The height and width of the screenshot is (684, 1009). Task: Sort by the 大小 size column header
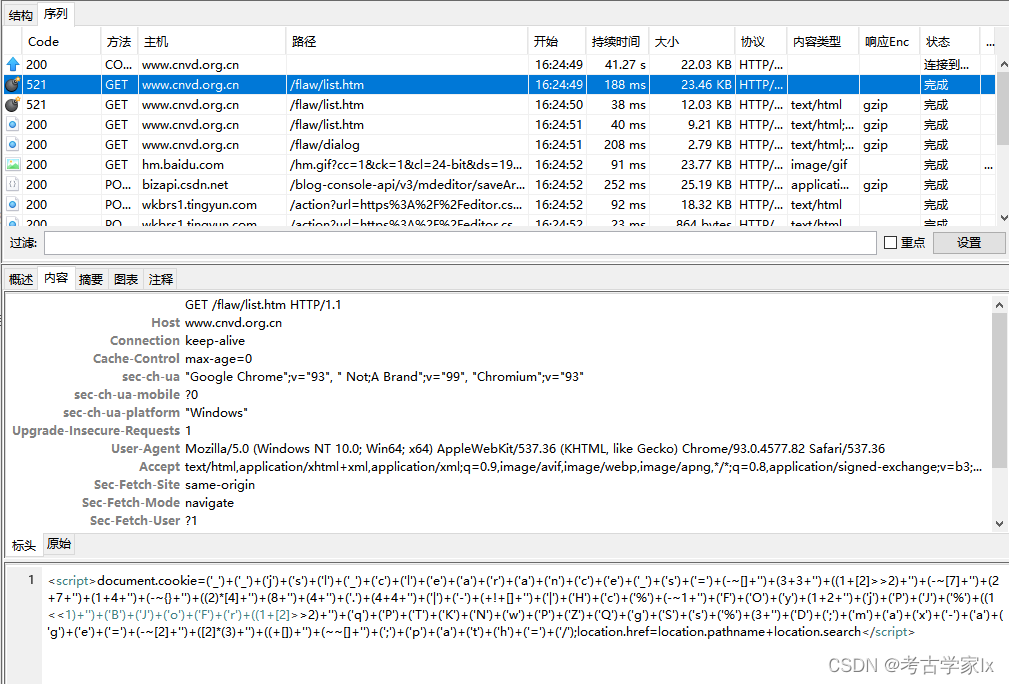coord(691,42)
